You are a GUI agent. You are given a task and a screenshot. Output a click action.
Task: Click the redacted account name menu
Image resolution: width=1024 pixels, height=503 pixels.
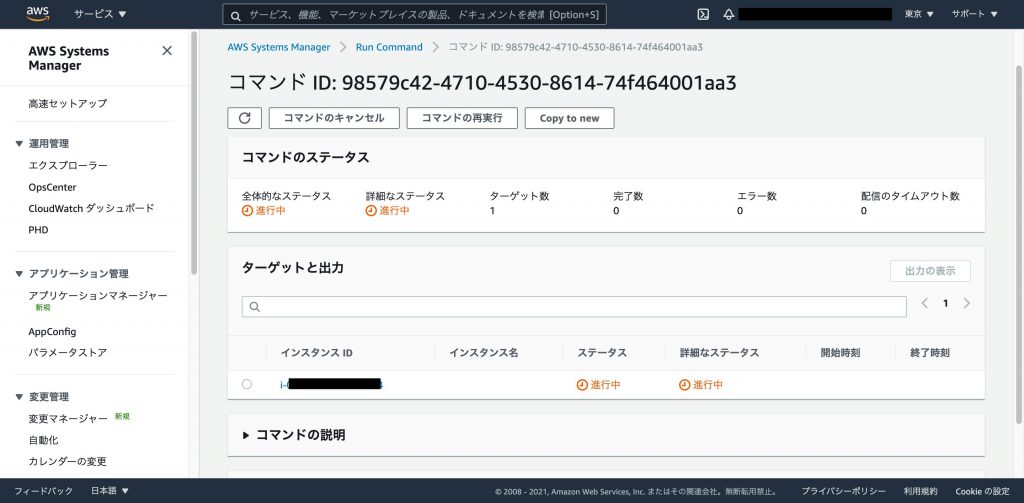[815, 14]
